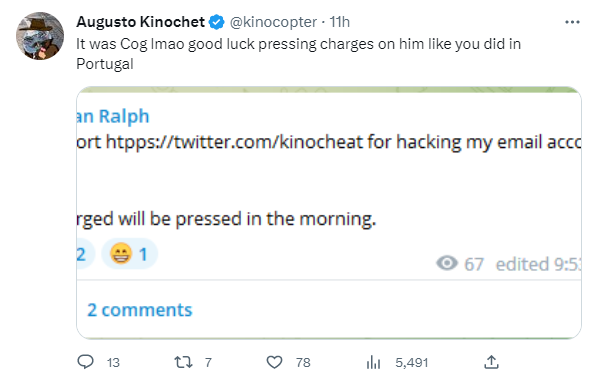Click the share upload icon
This screenshot has height=379, width=597.
491,362
